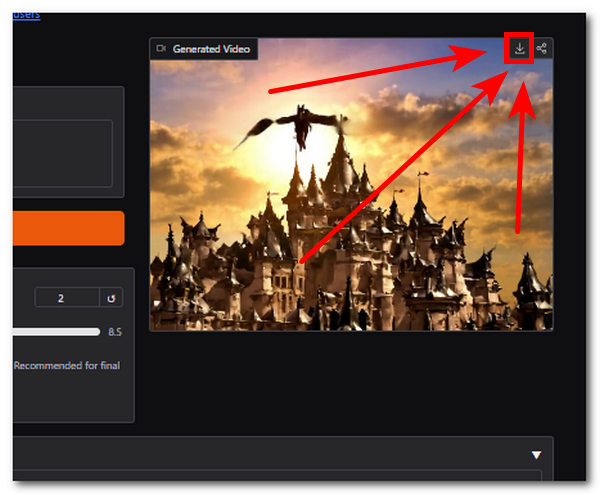The image size is (600, 495).
Task: Share the generated video
Action: tap(541, 49)
